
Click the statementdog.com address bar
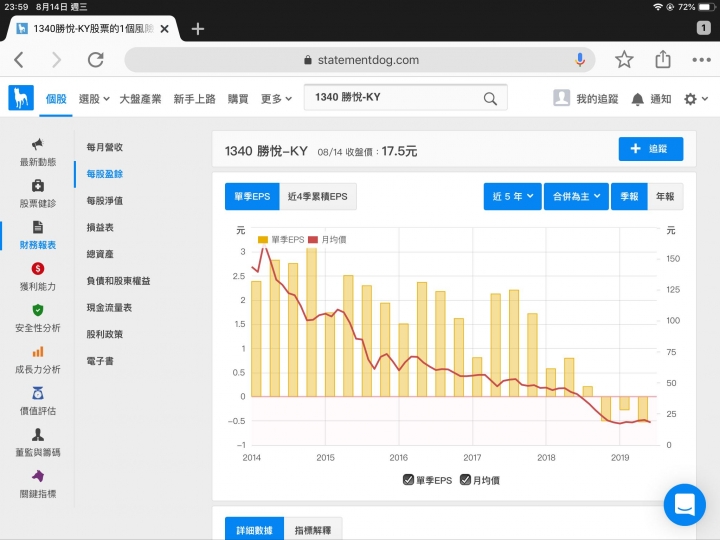pyautogui.click(x=360, y=60)
